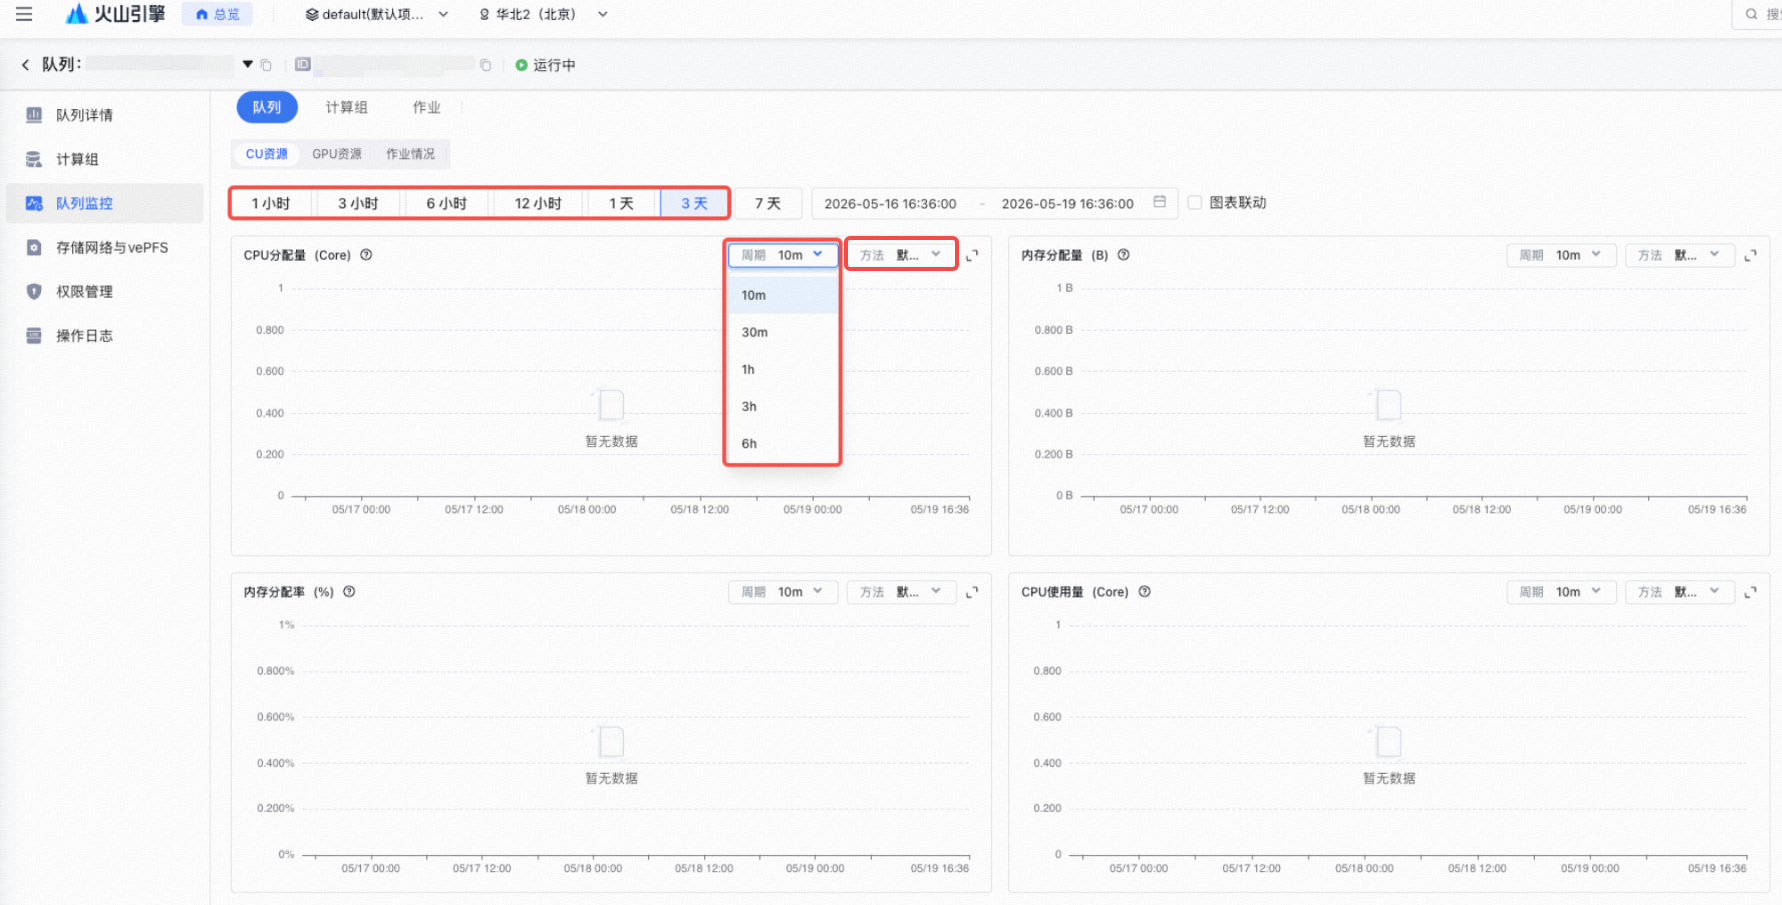This screenshot has height=905, width=1782.
Task: Click the 总览 home button
Action: (x=218, y=14)
